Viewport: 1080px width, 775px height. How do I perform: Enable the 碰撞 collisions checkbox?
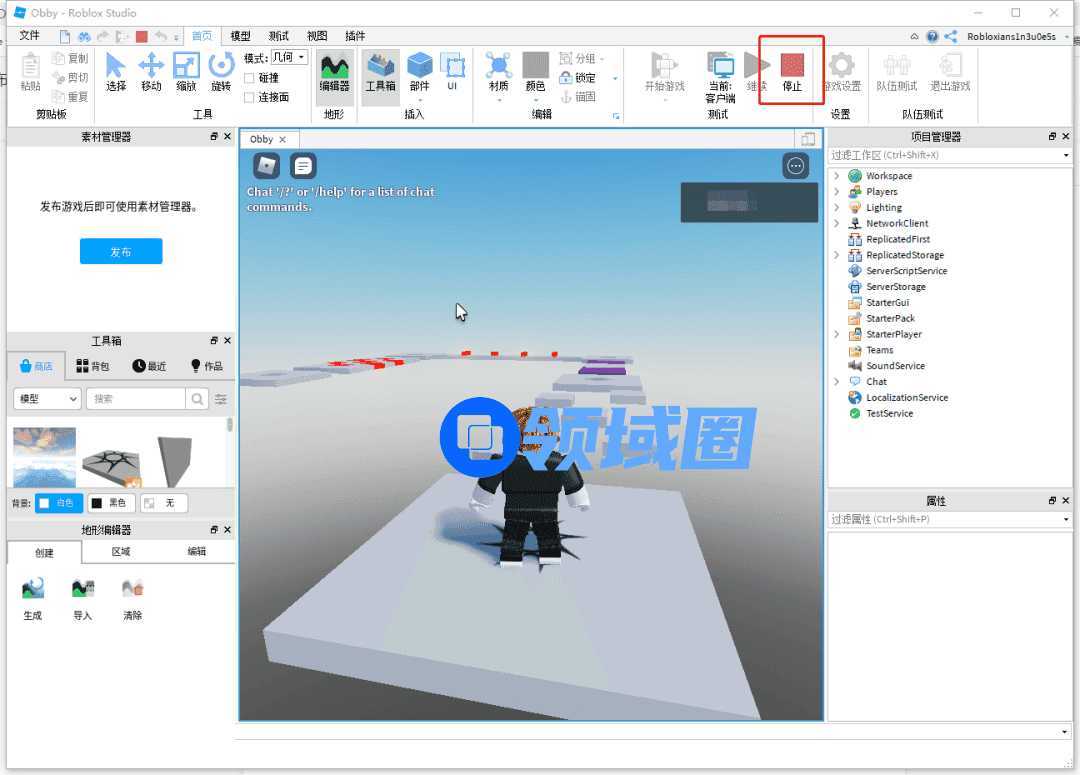pyautogui.click(x=250, y=78)
